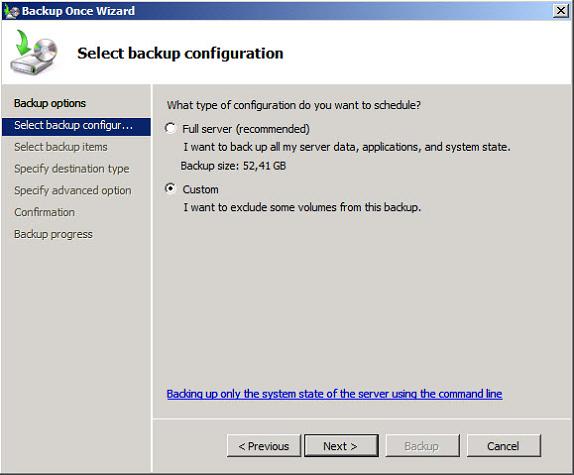Viewport: 574px width, 475px height.
Task: Choose the Custom backup radio option
Action: point(170,189)
